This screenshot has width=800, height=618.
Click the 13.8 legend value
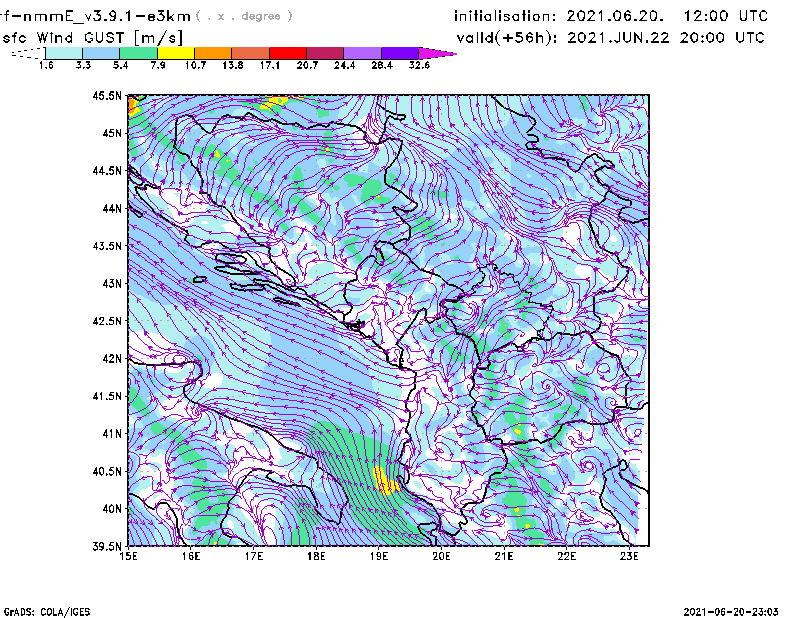(233, 65)
